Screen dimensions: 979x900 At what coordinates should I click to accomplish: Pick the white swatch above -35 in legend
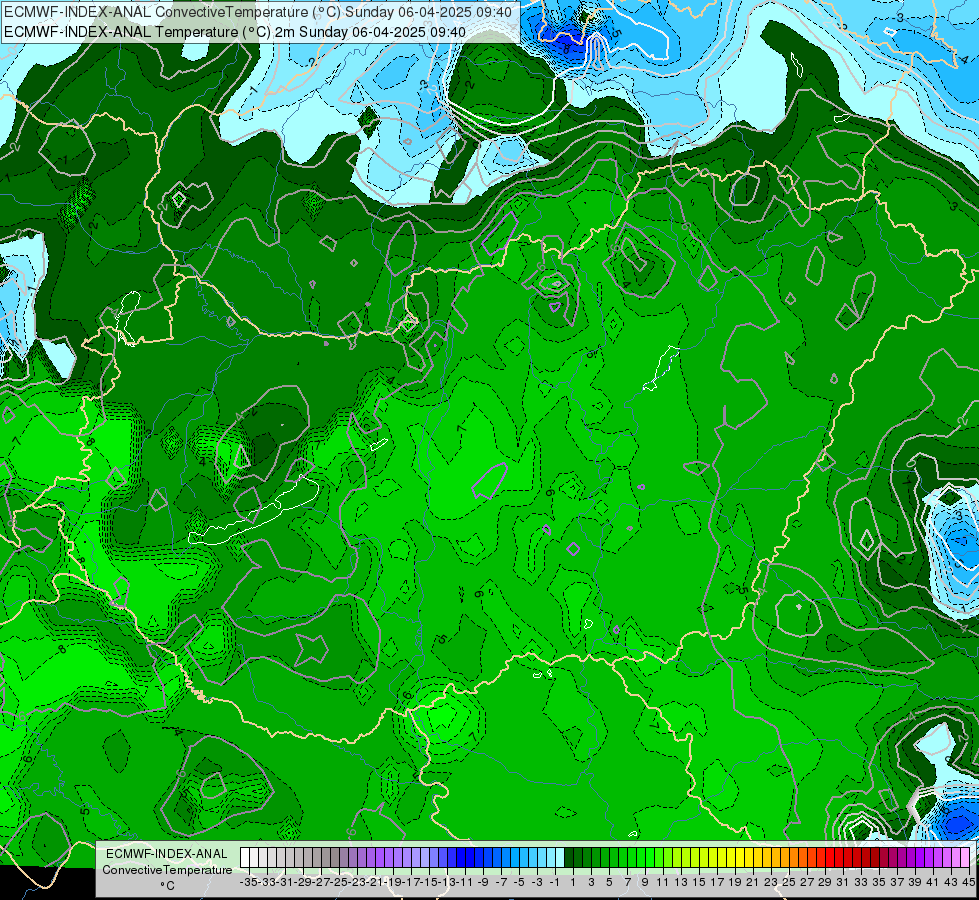click(245, 858)
